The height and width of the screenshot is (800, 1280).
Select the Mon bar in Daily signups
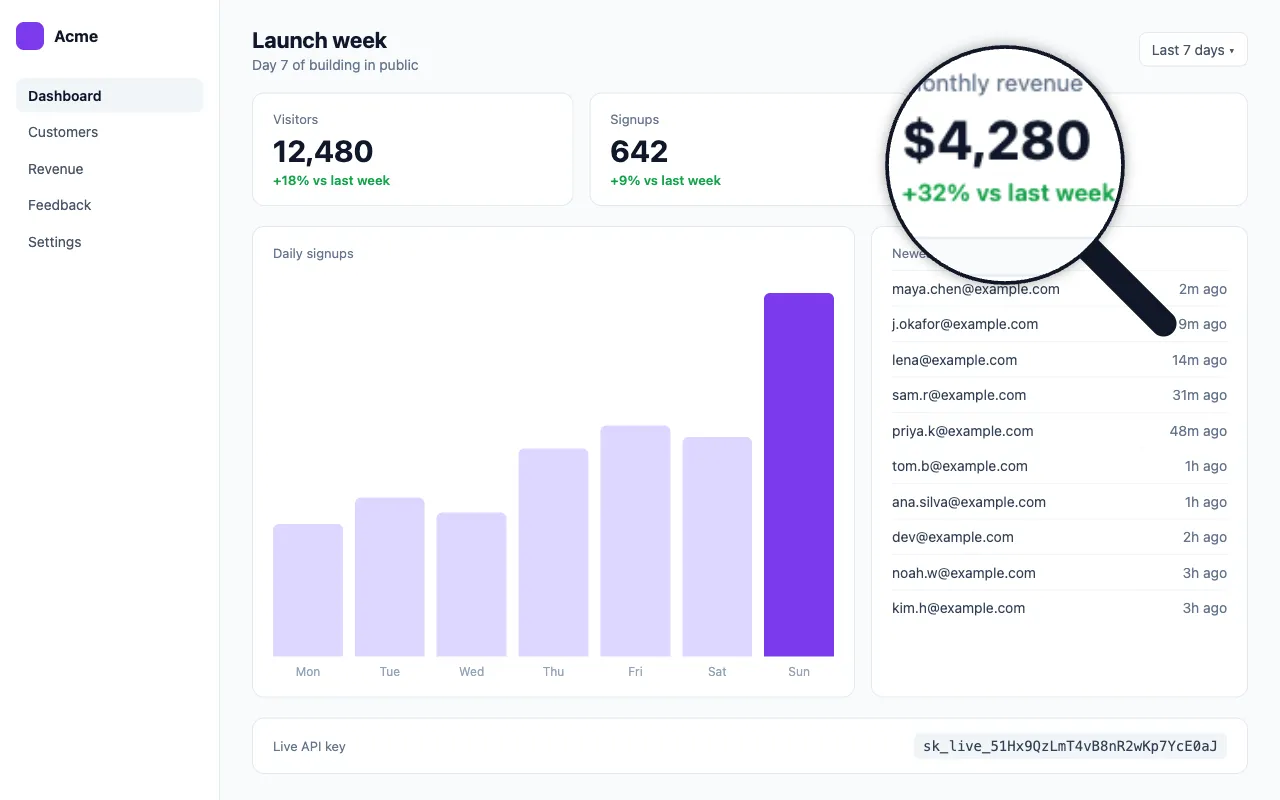pyautogui.click(x=308, y=590)
